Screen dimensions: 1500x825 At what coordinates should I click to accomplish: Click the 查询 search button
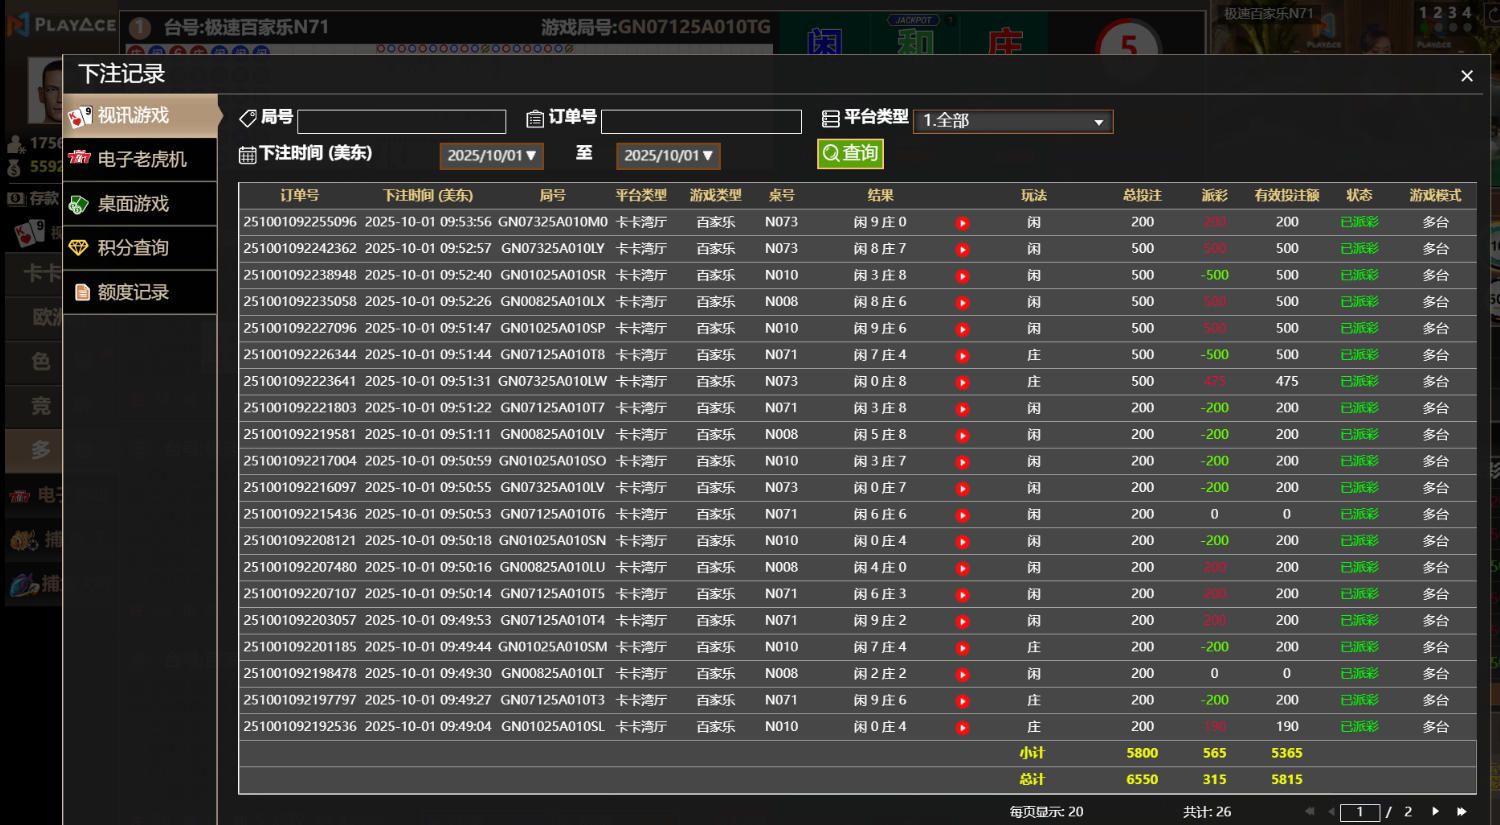[850, 153]
